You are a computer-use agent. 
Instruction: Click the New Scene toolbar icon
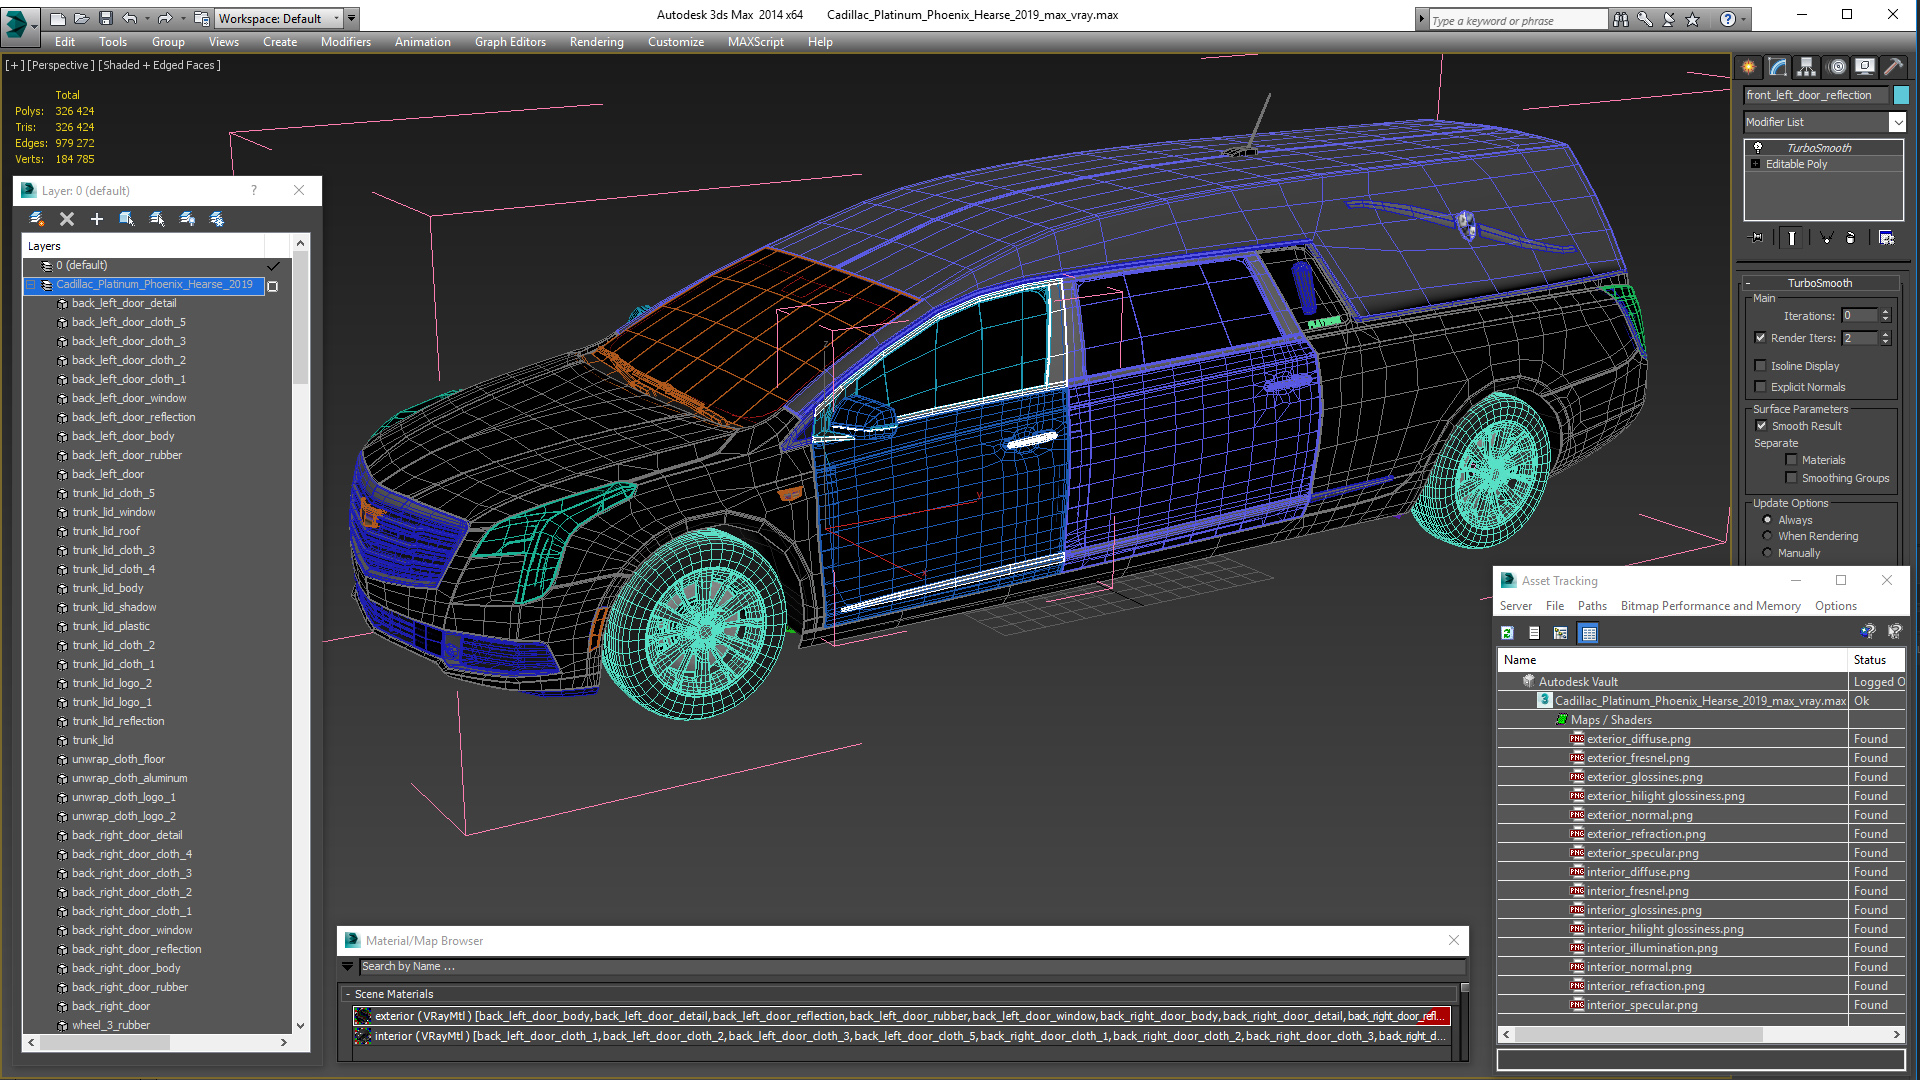[58, 18]
